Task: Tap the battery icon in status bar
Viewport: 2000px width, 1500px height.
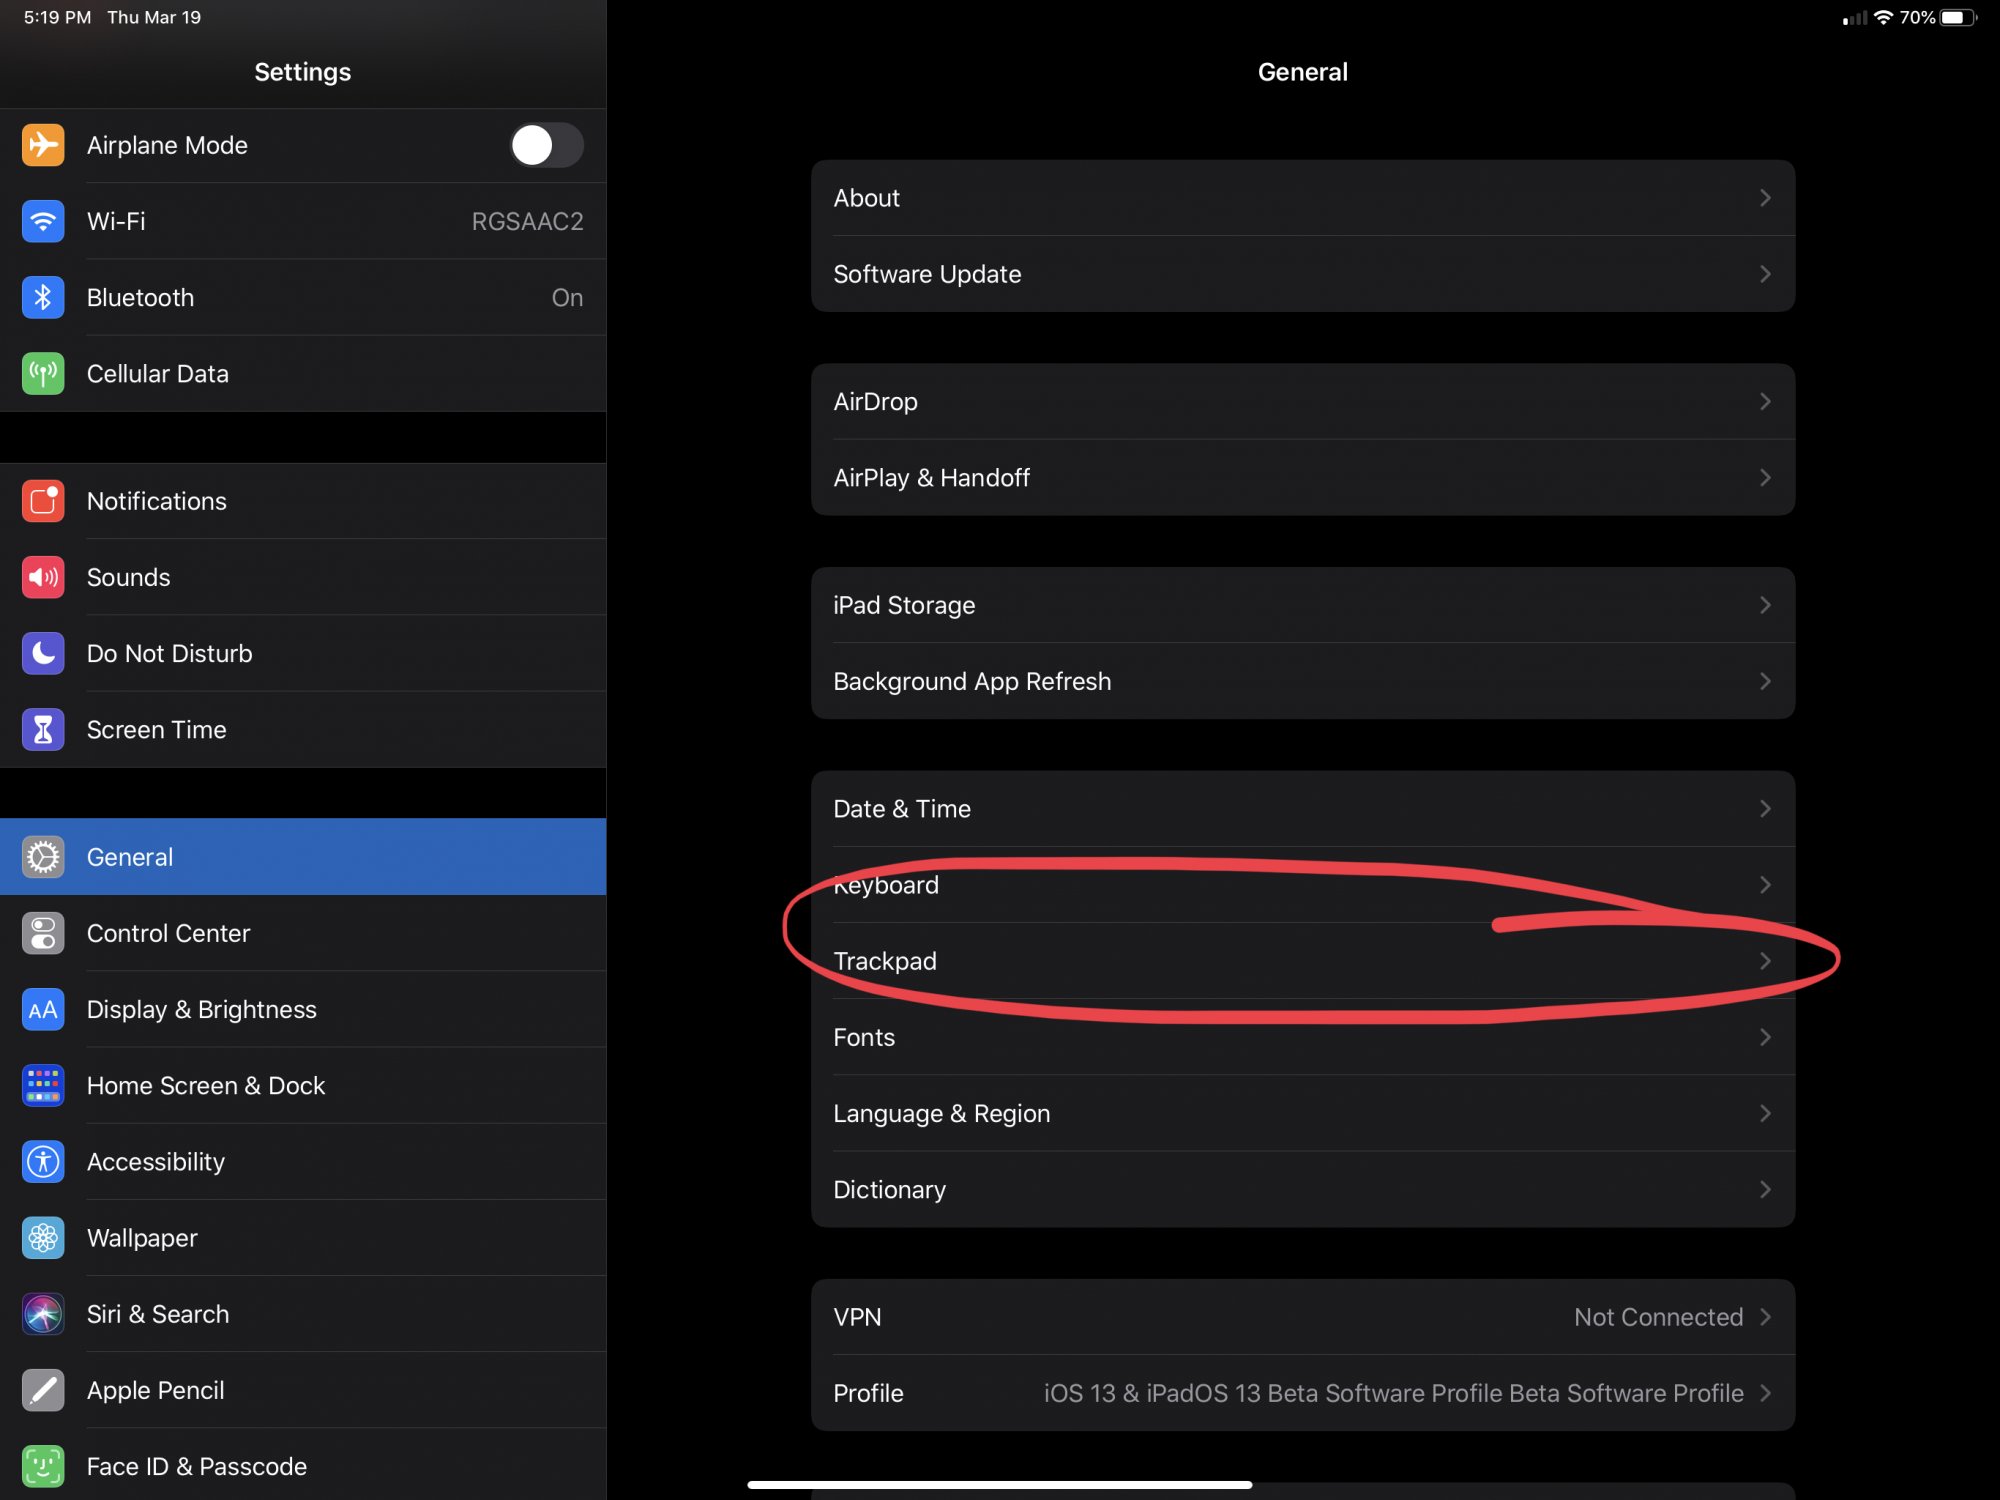Action: (1959, 17)
